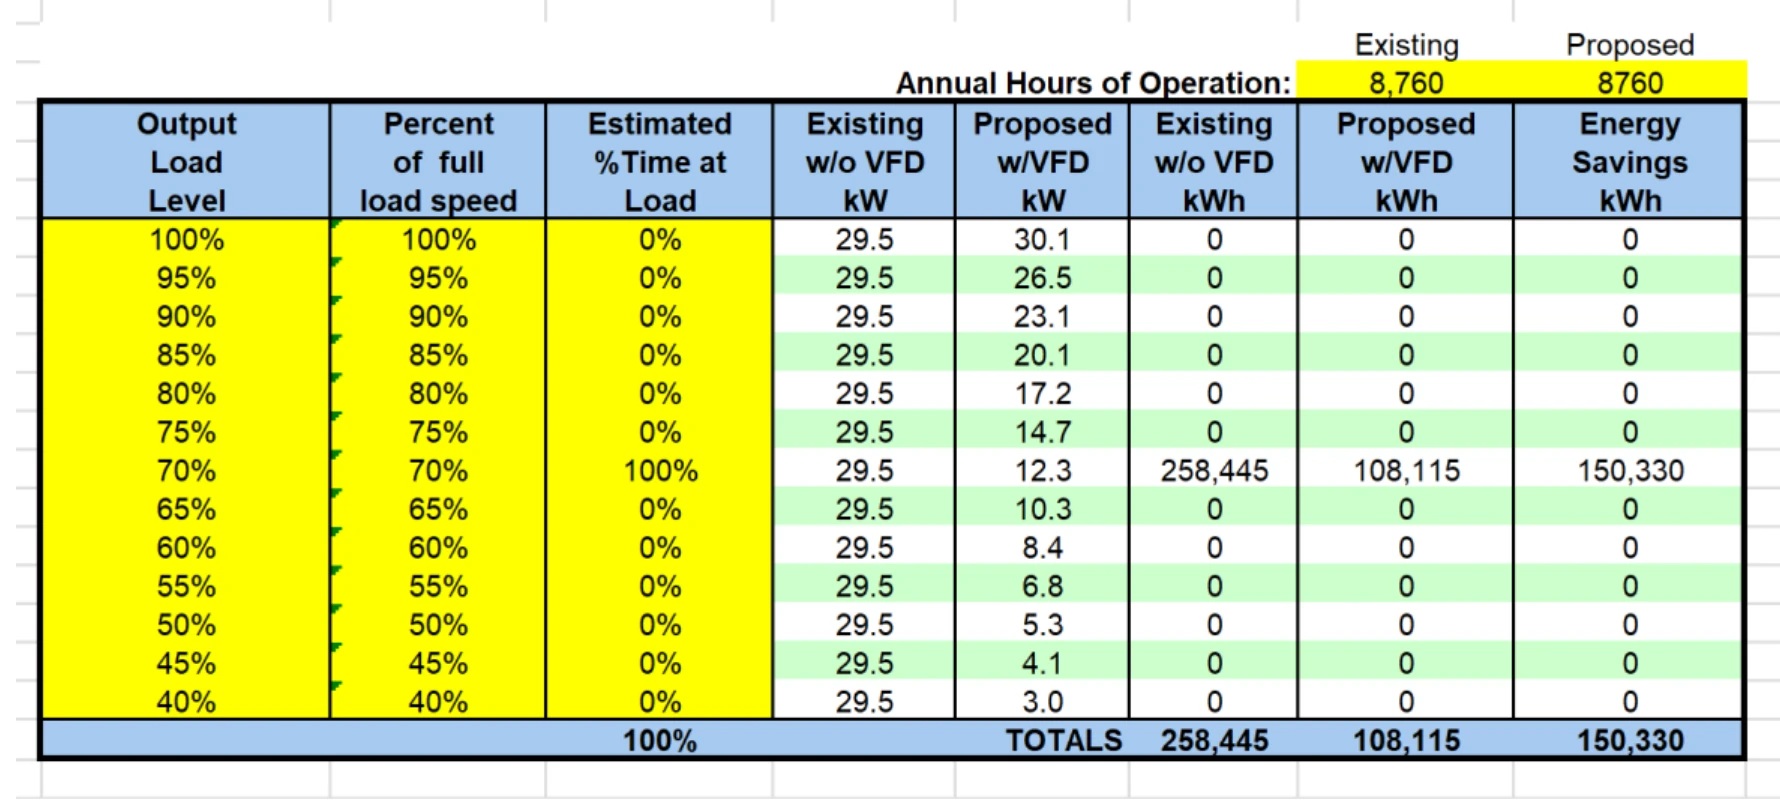Click the Annual Hours of Operation label
The image size is (1780, 808).
click(1093, 83)
